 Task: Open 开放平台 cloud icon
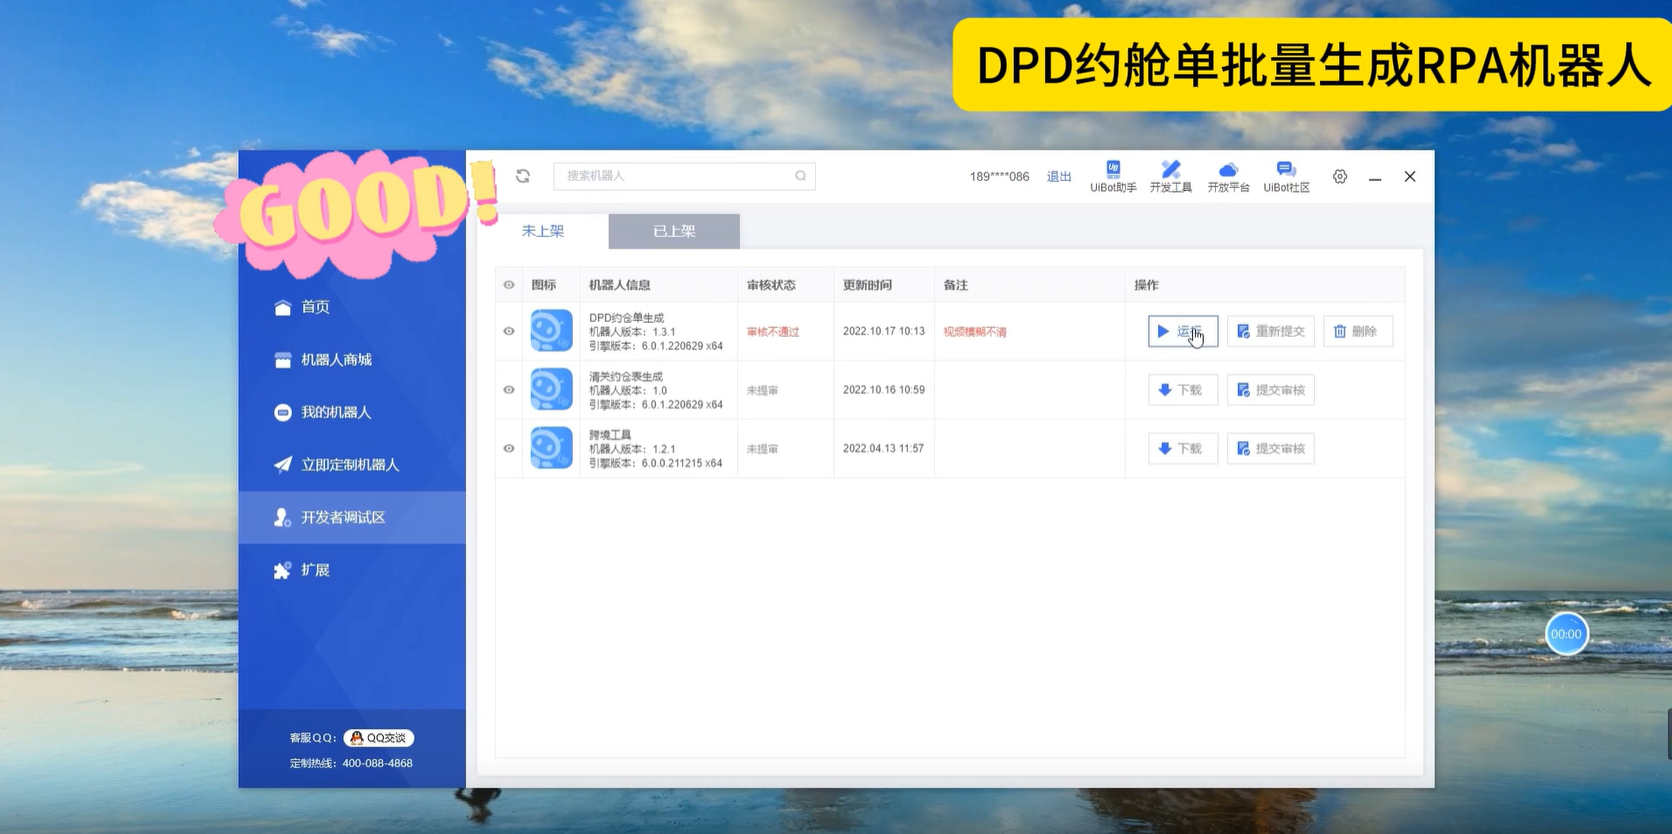pos(1228,177)
